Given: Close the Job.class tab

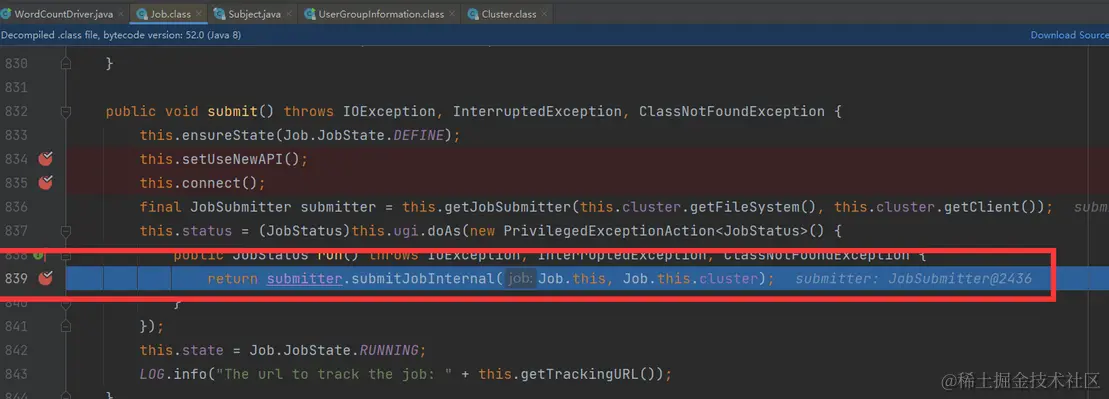Looking at the screenshot, I should [199, 14].
